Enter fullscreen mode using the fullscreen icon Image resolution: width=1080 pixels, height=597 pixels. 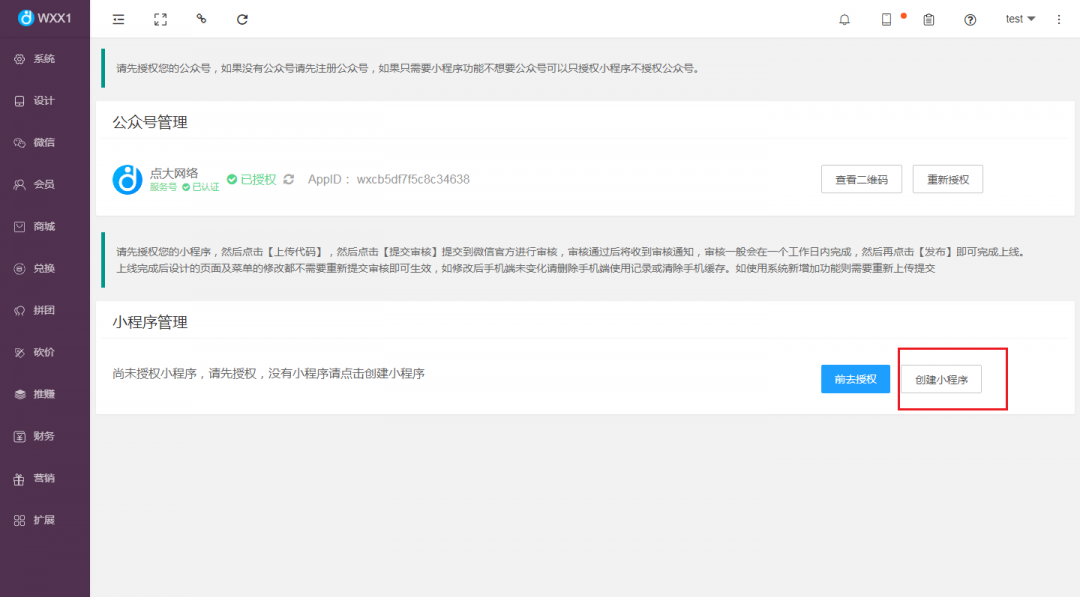(x=160, y=18)
